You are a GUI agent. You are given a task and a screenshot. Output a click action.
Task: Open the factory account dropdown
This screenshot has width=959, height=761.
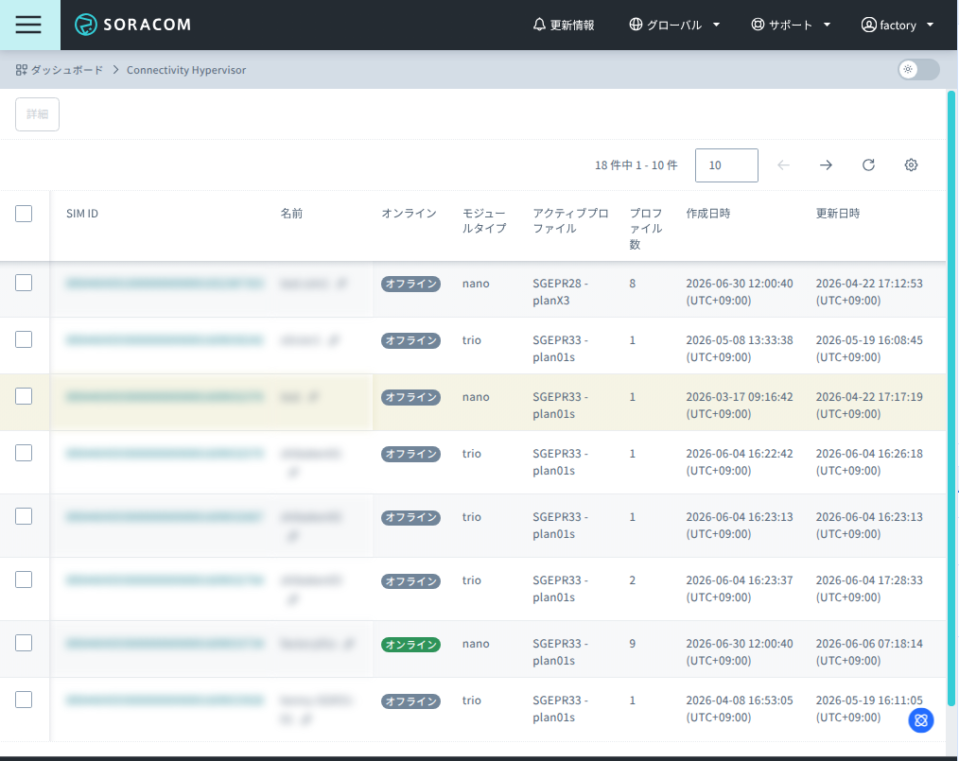[x=897, y=25]
